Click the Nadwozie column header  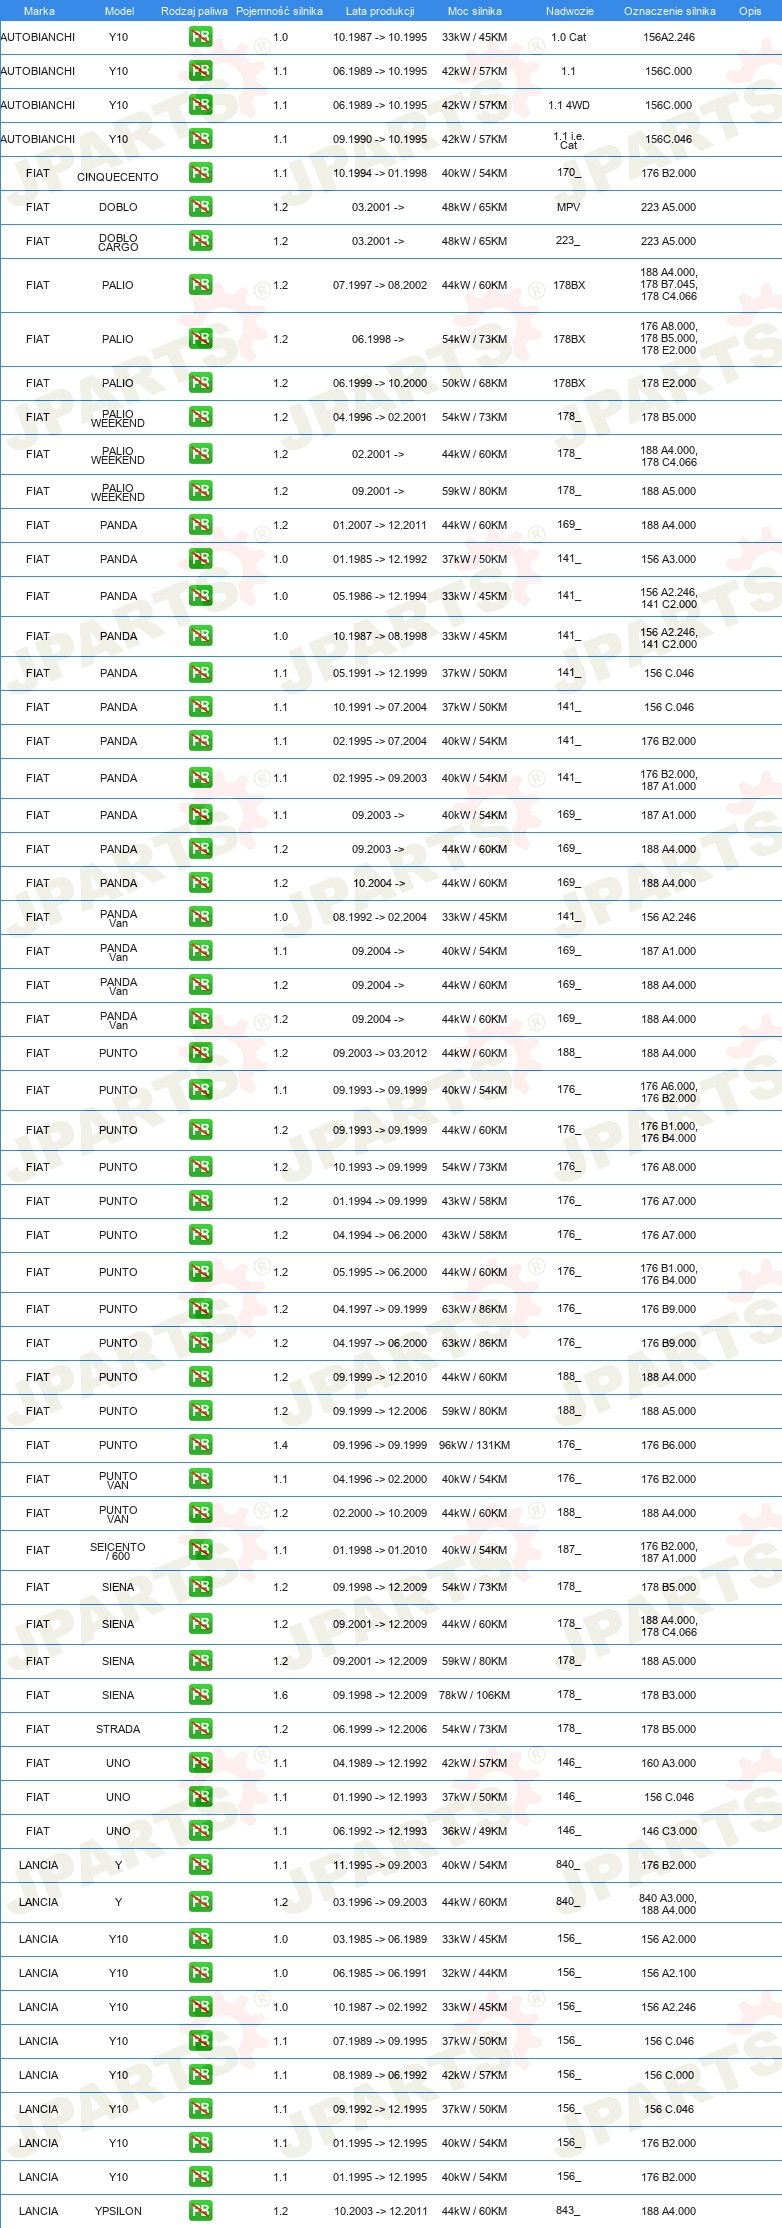570,11
